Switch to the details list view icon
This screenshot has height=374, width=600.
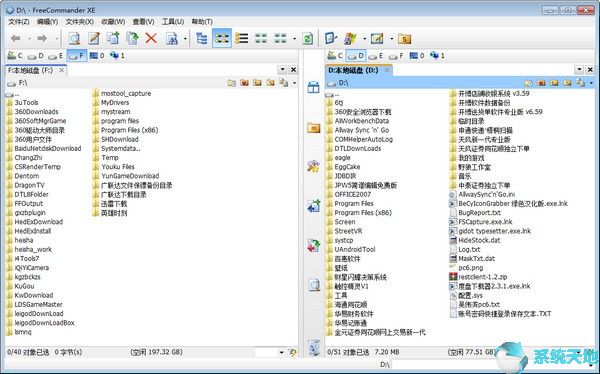(241, 38)
